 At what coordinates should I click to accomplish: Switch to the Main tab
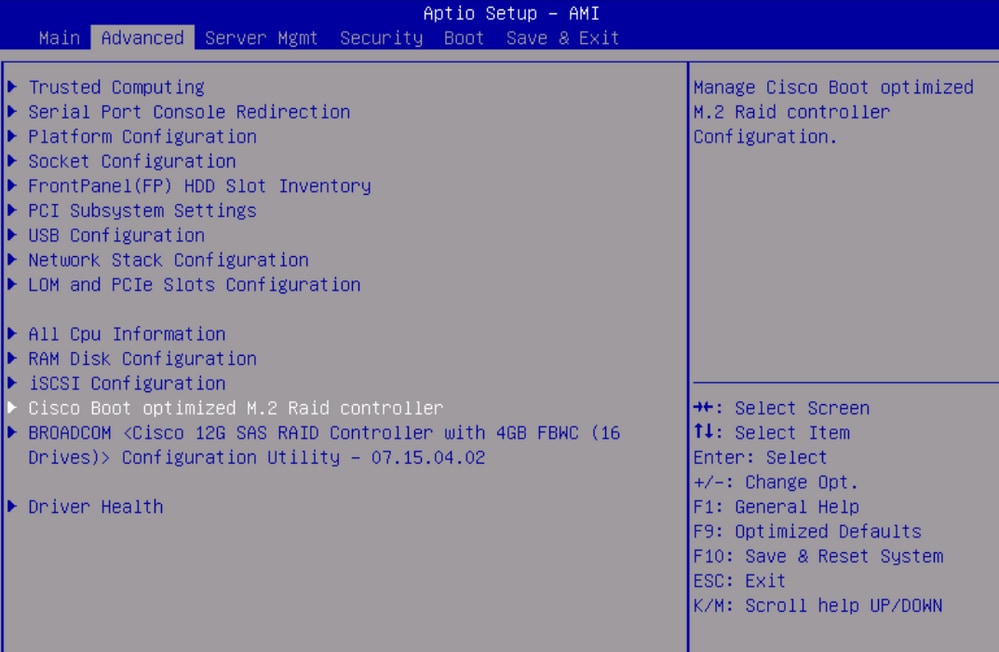(x=59, y=38)
